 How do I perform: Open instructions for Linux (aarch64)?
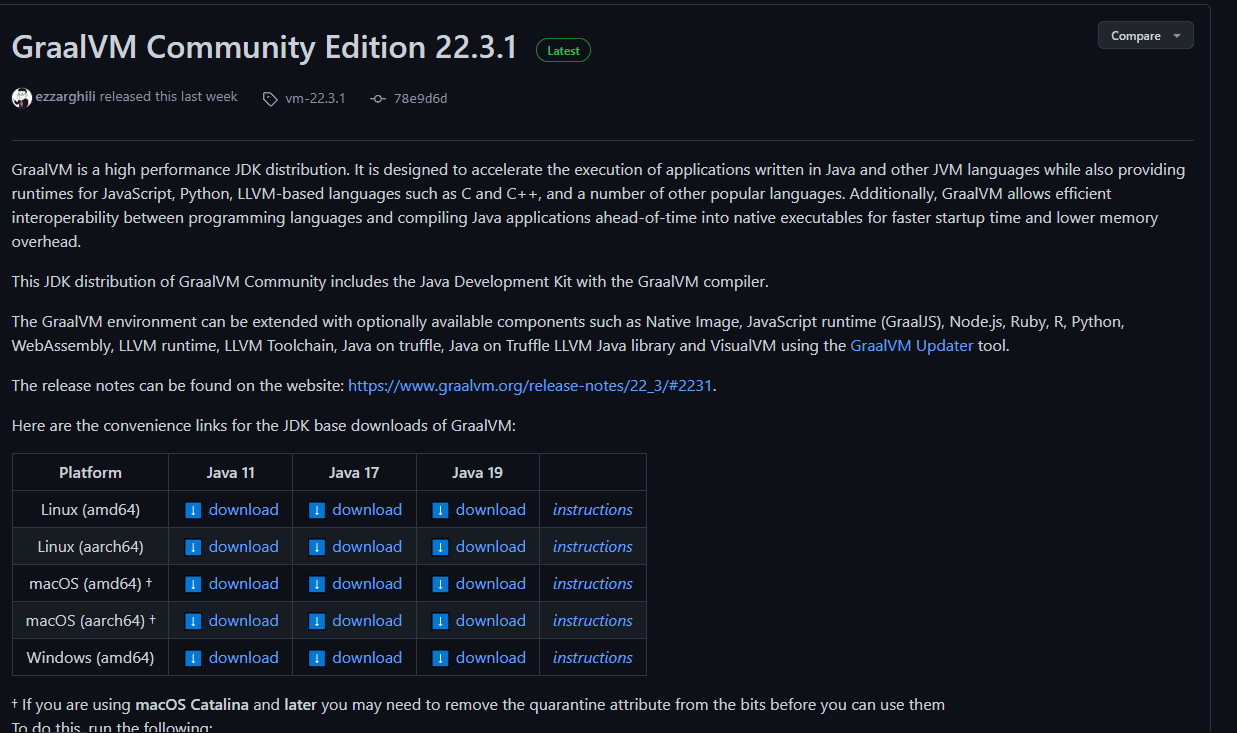pos(593,547)
